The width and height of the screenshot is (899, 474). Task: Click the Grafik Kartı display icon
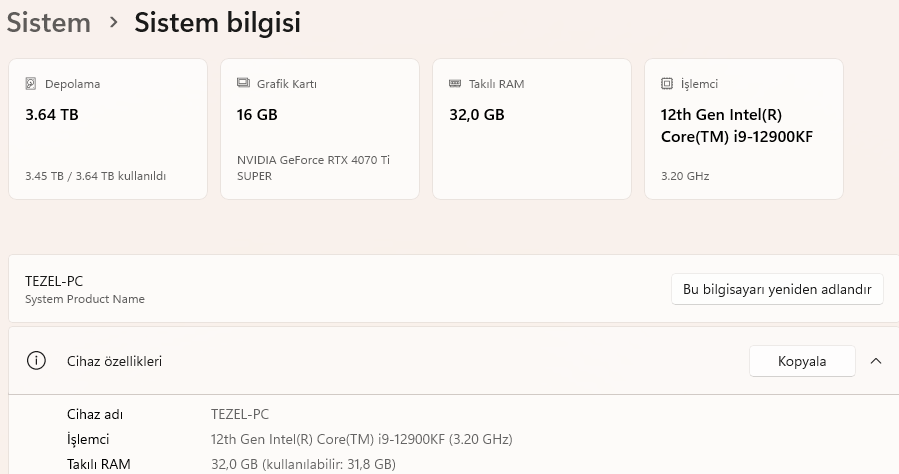(x=243, y=83)
